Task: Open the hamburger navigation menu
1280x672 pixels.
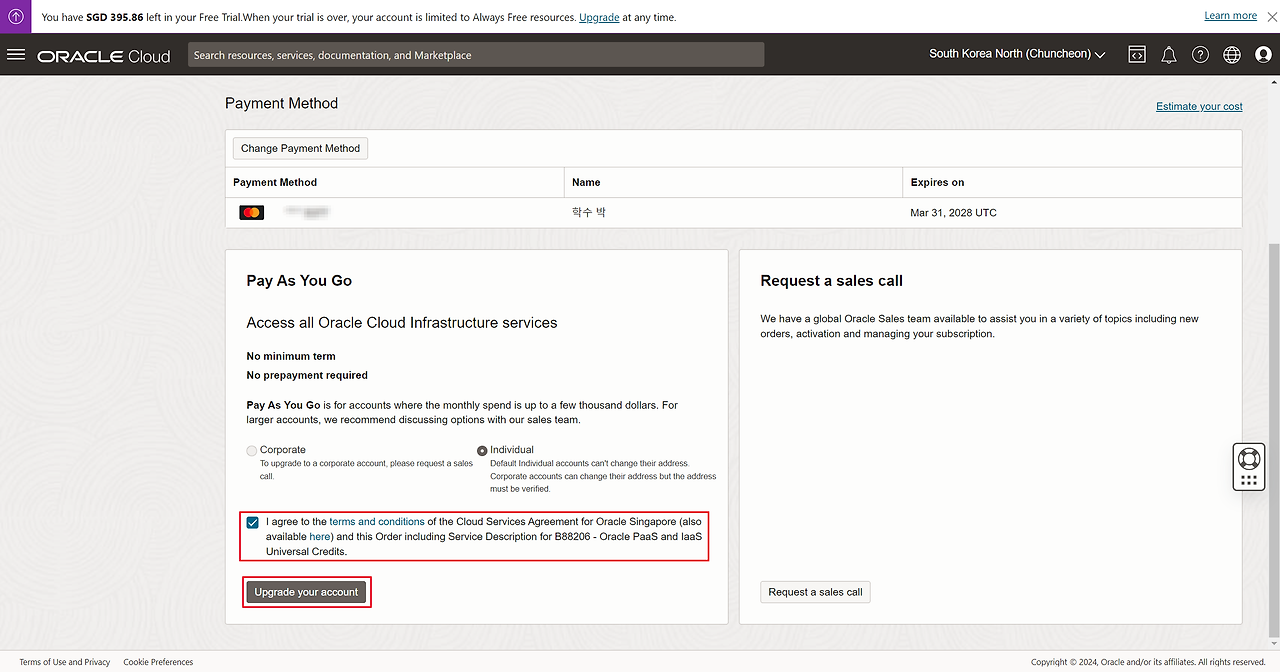Action: pos(16,54)
